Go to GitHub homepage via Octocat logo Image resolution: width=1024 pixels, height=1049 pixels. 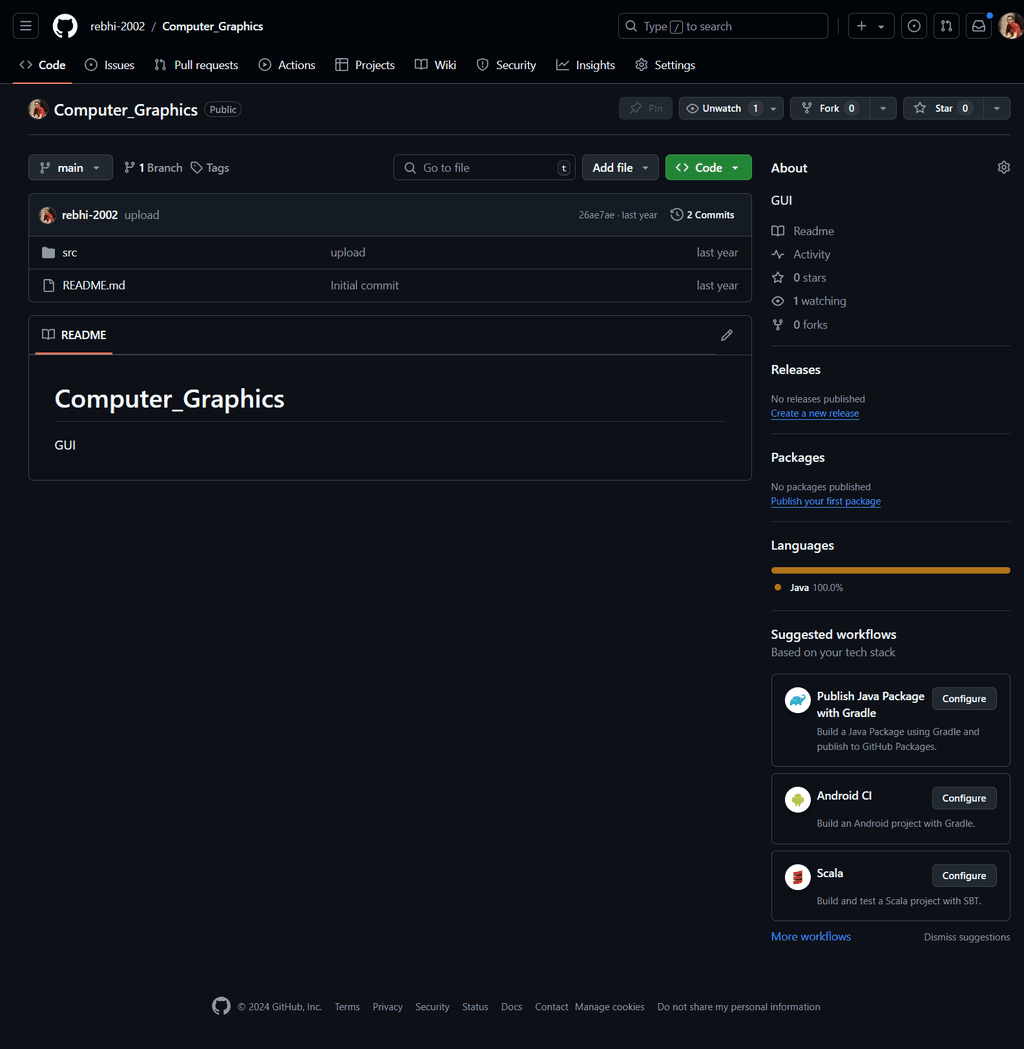65,26
